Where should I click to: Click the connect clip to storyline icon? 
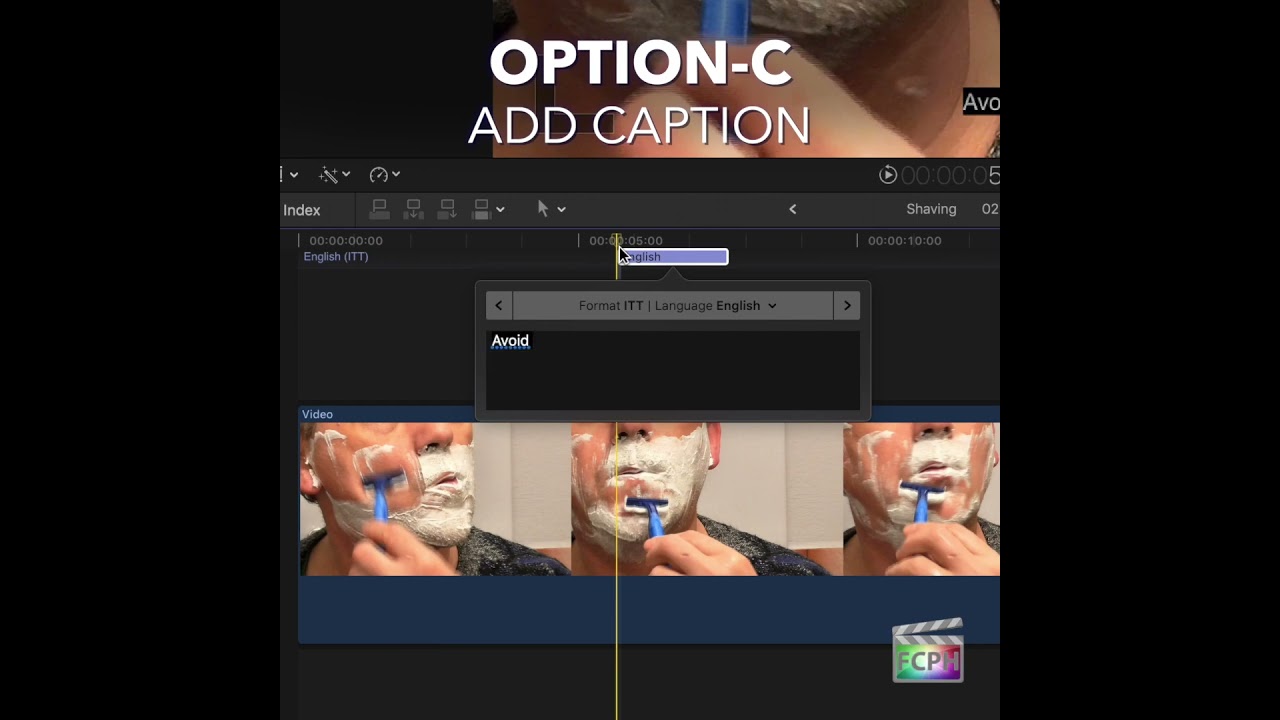[x=379, y=209]
